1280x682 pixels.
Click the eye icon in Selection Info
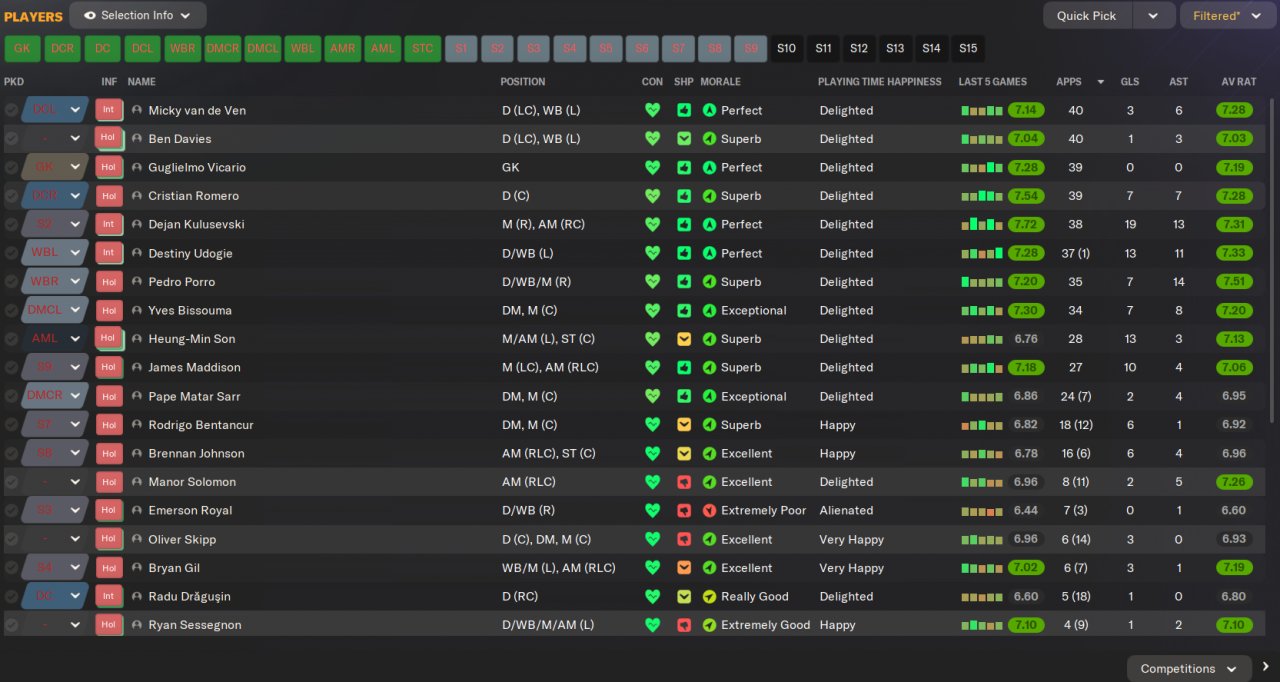90,15
